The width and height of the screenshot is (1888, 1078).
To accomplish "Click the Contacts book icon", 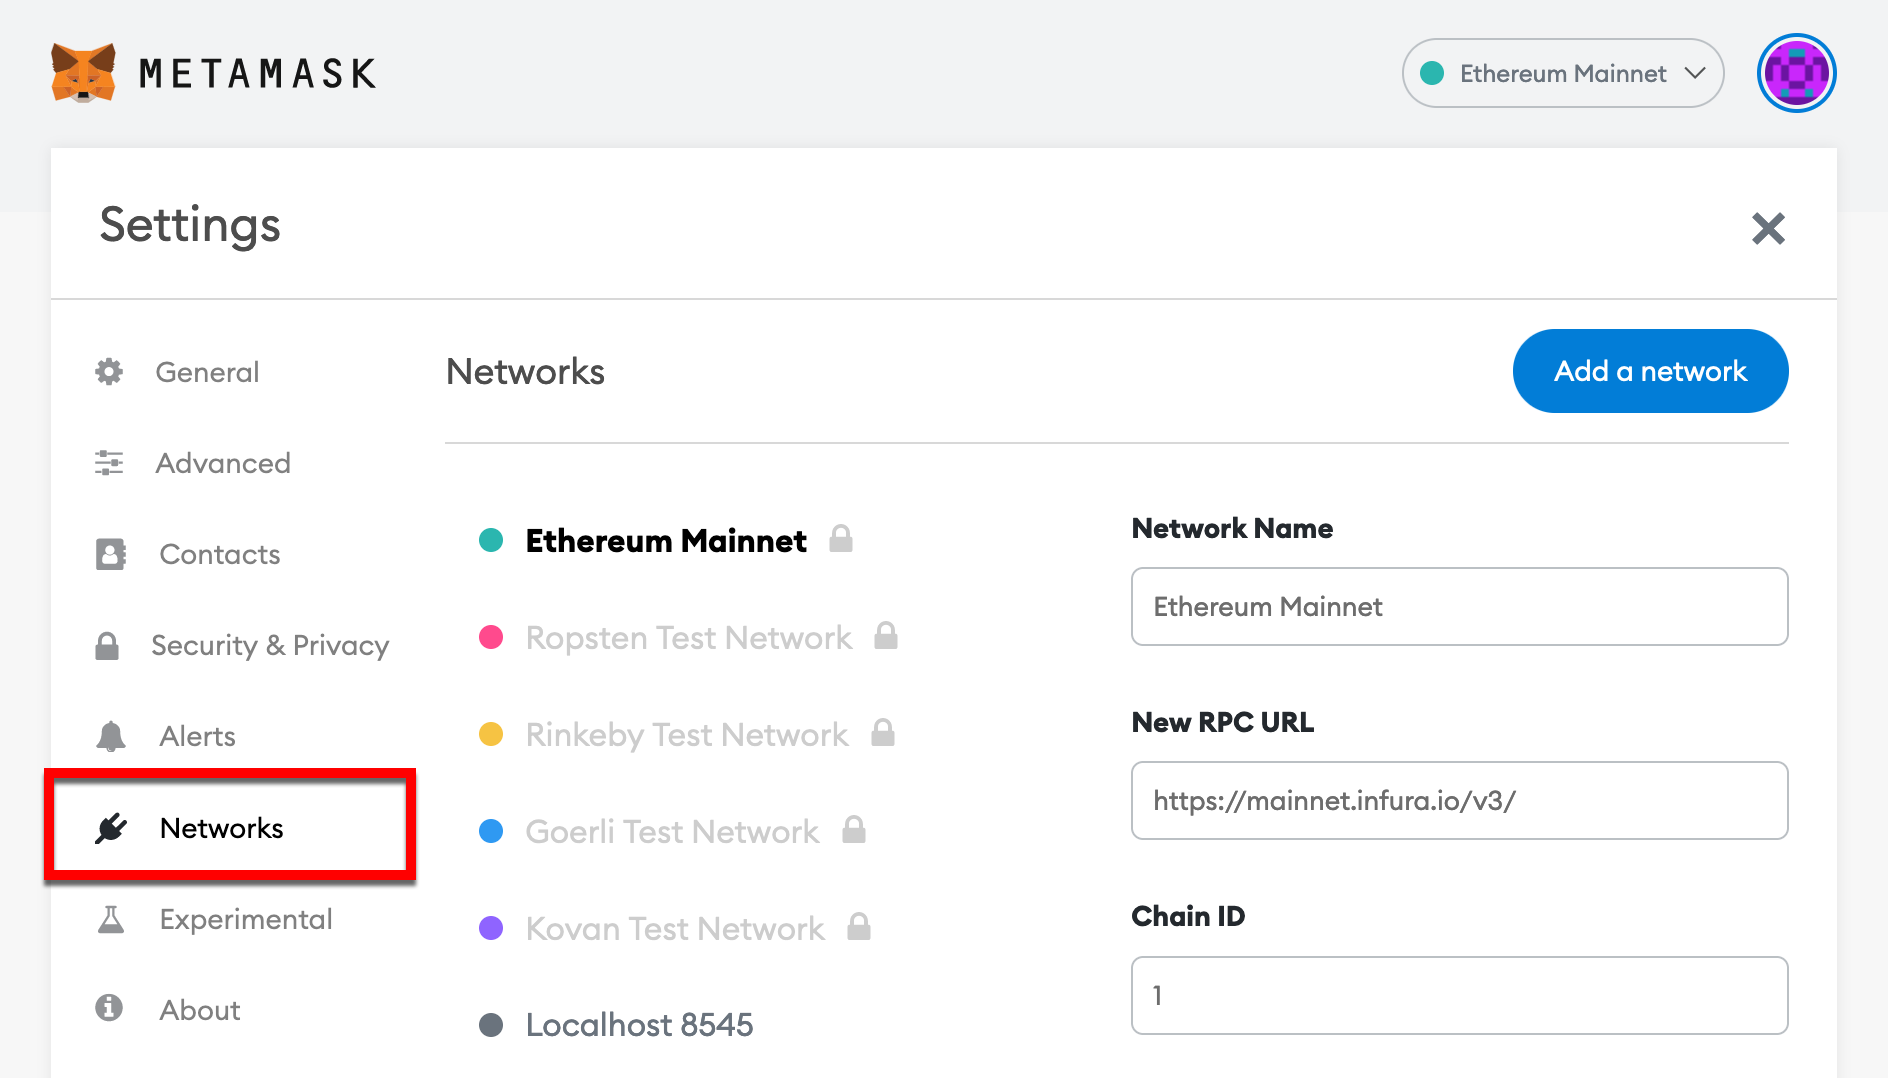I will coord(111,554).
